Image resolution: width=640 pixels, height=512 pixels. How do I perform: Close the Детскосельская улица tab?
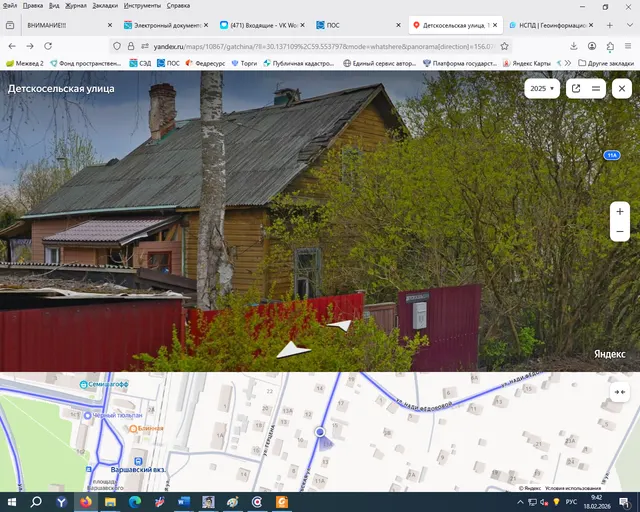pos(495,25)
